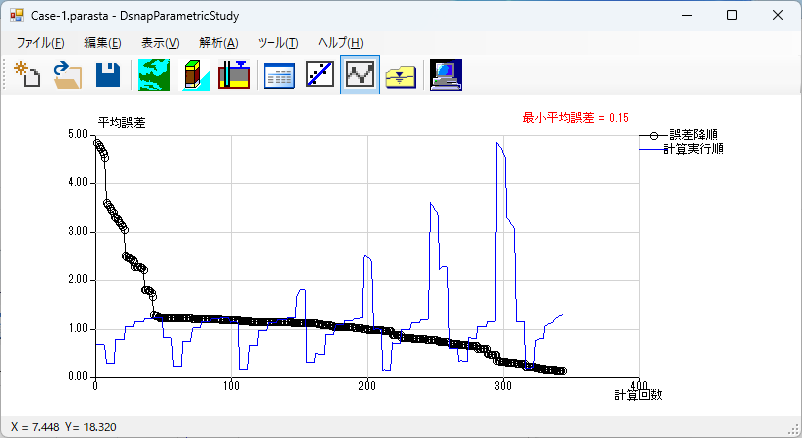
Task: Close the DsnapParametricStudy window
Action: point(778,15)
